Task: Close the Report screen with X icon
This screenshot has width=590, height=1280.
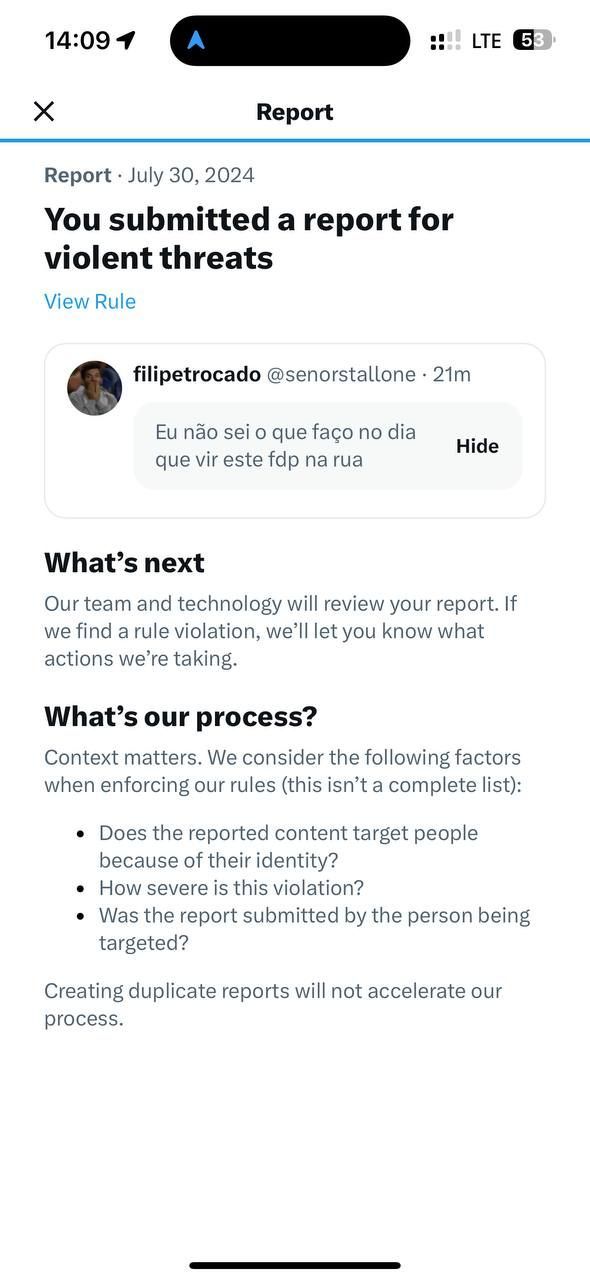Action: click(x=44, y=111)
